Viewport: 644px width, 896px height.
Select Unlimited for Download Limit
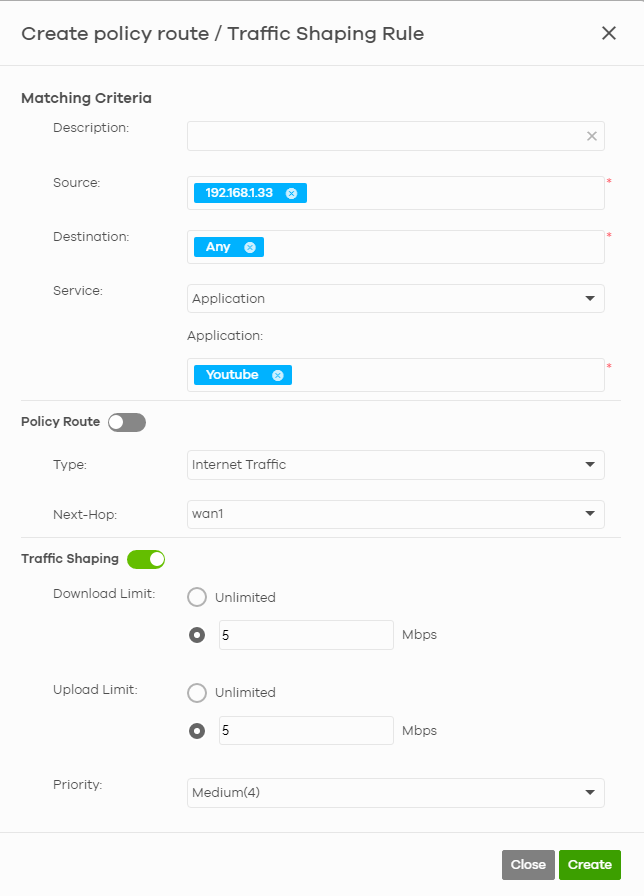coord(197,597)
